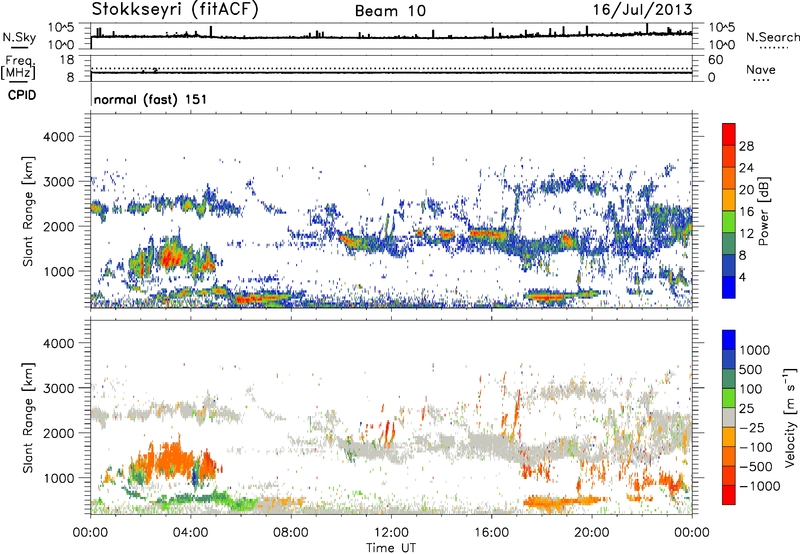This screenshot has height=554, width=800.
Task: Click the Slant Range [km] label of power panel
Action: 28,211
